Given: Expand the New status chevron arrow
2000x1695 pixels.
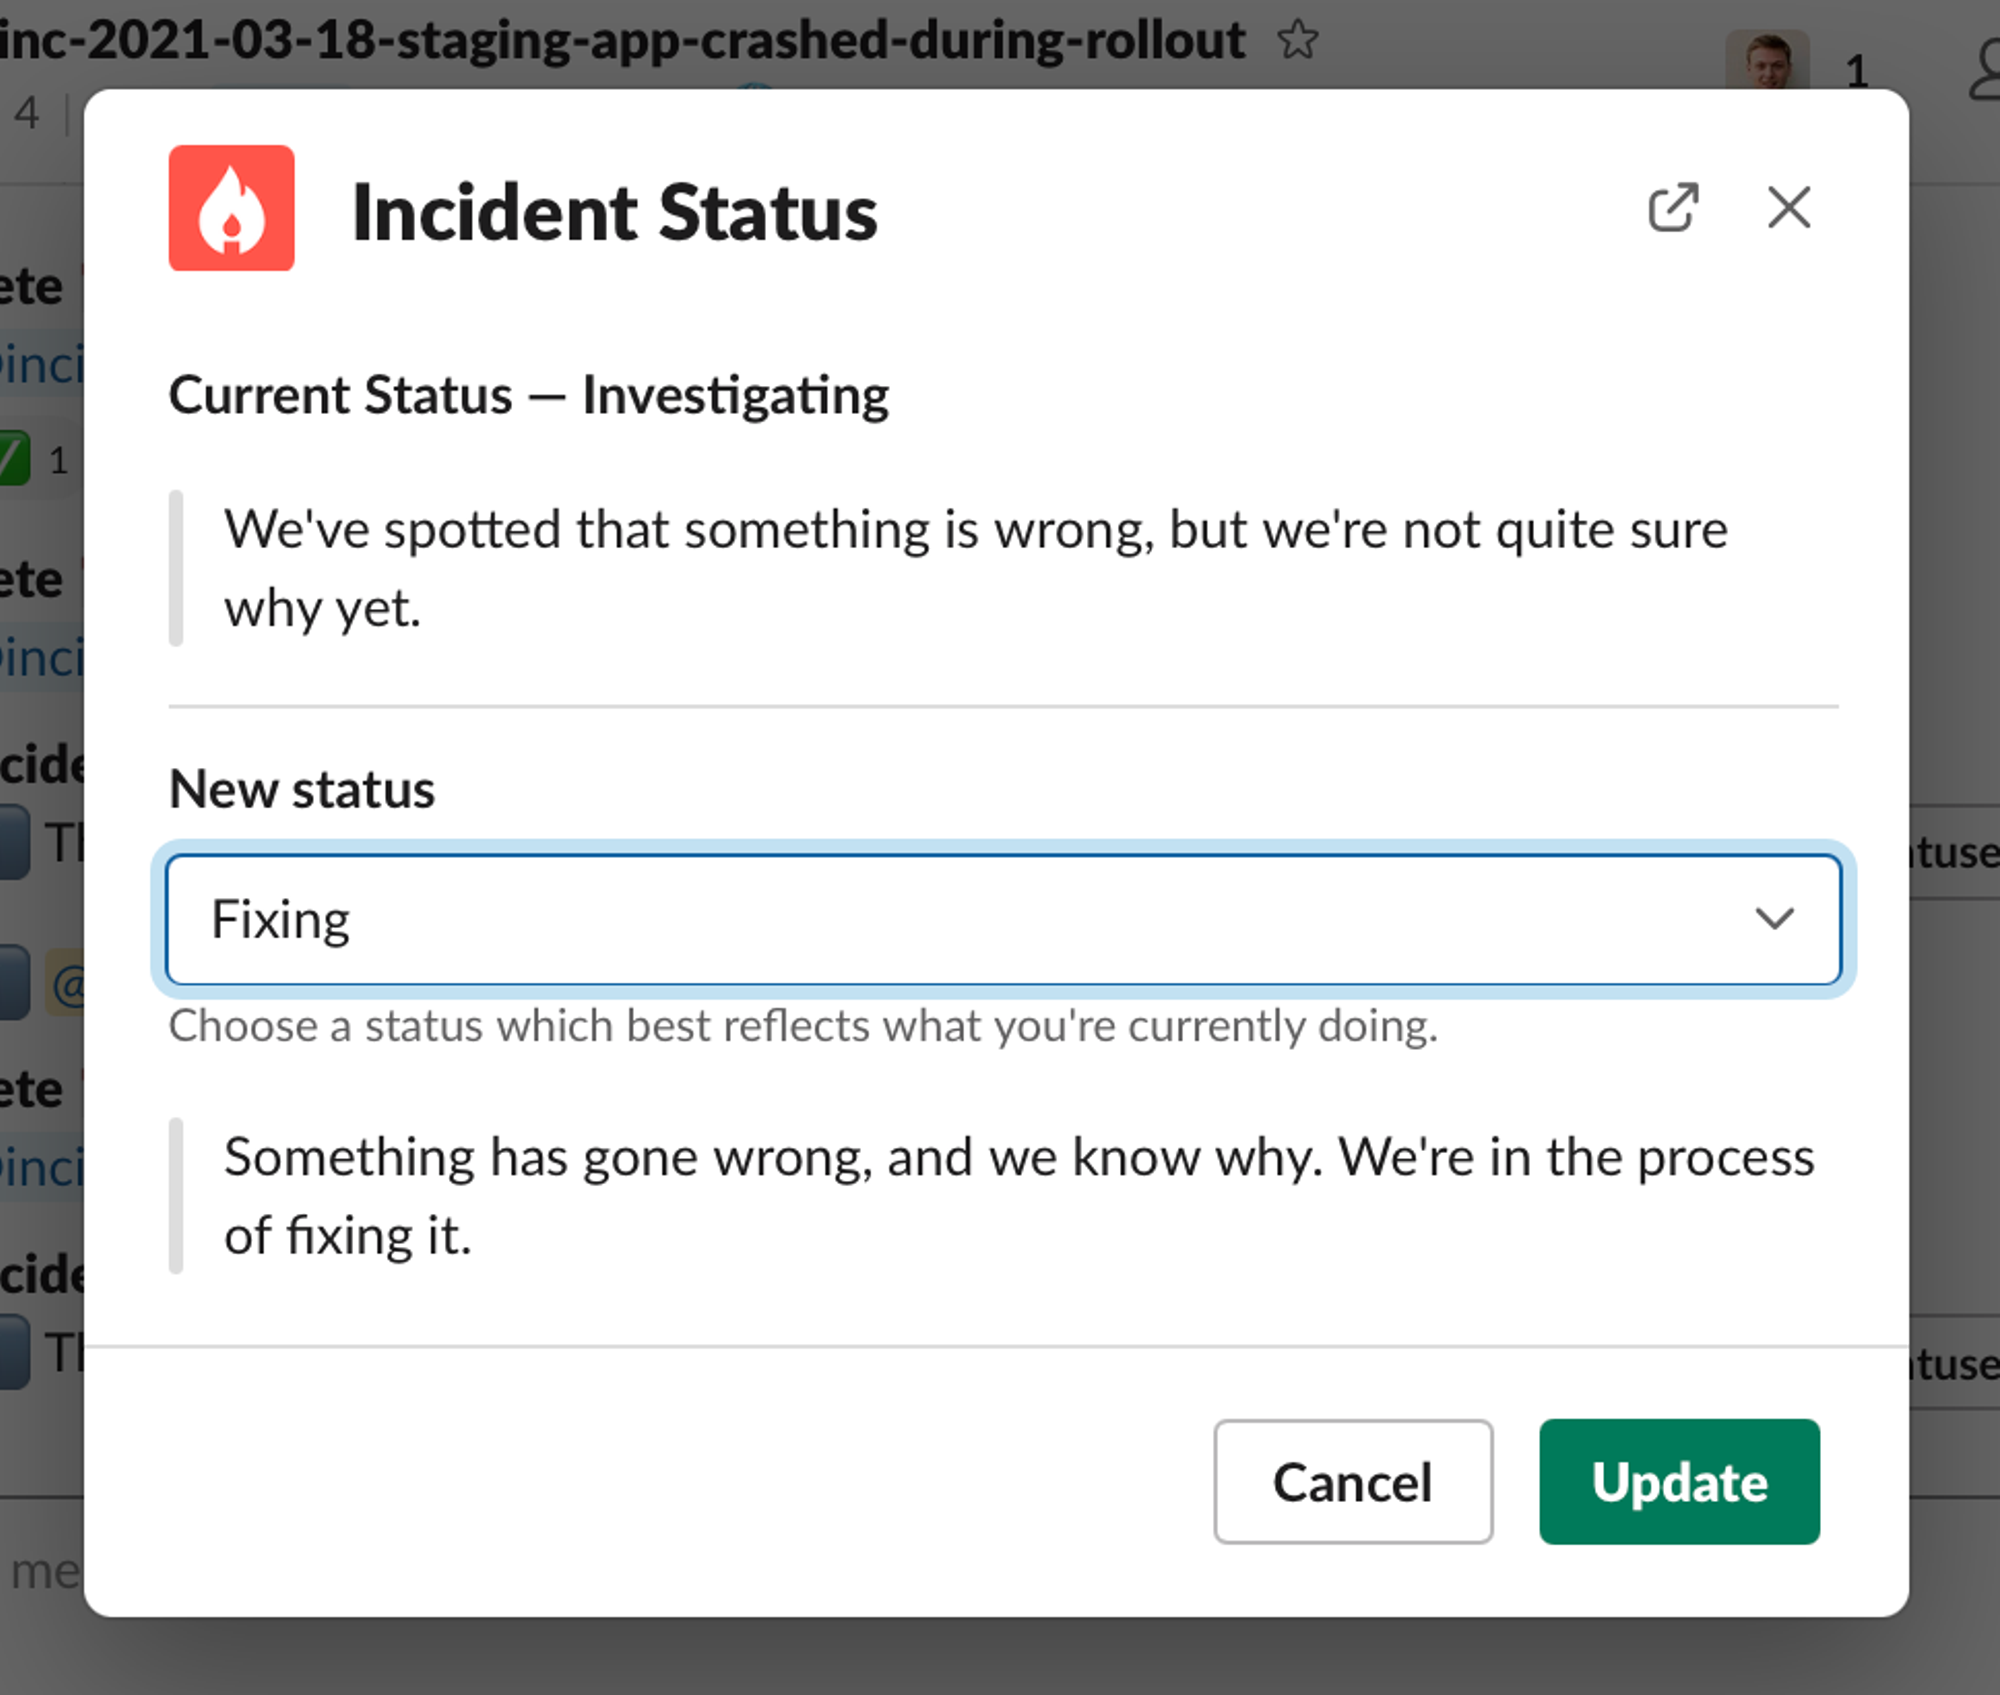Looking at the screenshot, I should (1774, 918).
